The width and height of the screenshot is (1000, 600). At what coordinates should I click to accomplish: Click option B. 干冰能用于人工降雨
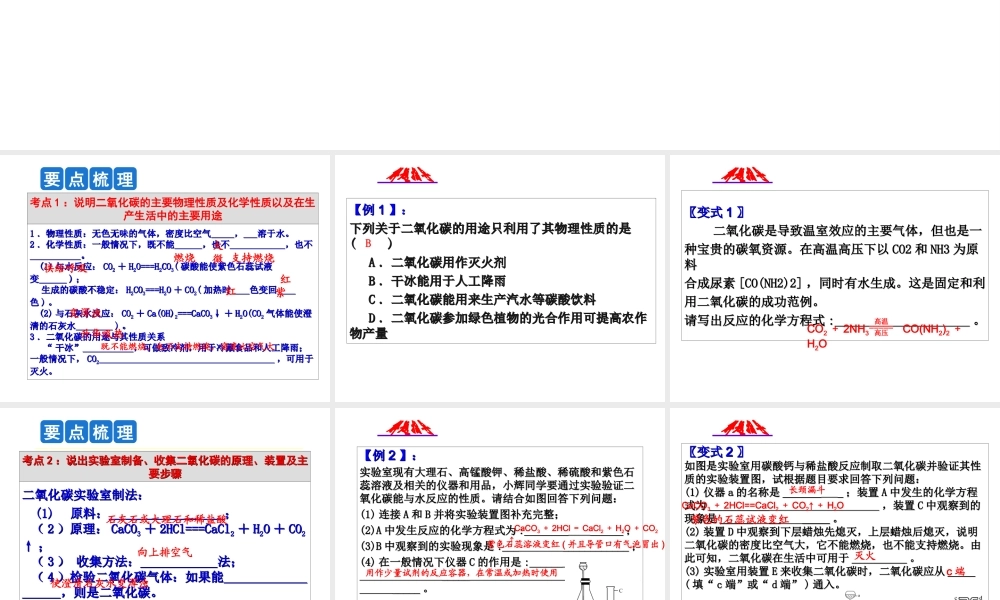pos(437,281)
